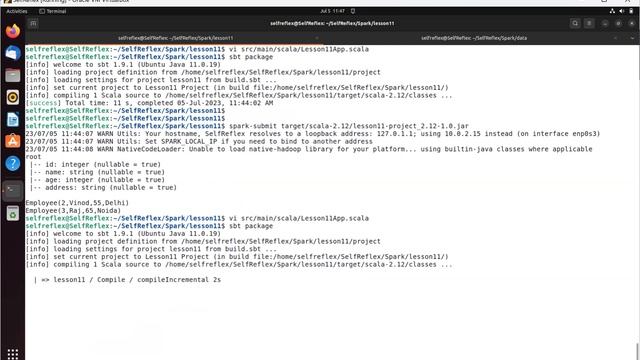Close the lesson11 terminal tab

[x=317, y=38]
